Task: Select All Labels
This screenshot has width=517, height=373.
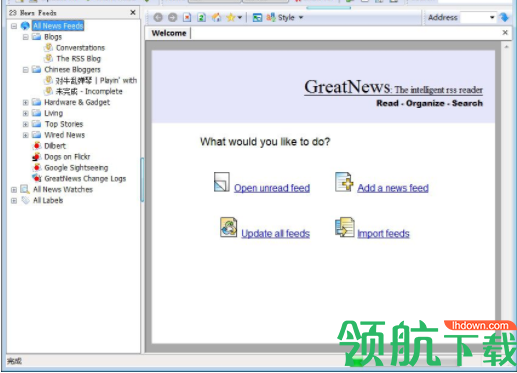Action: 48,200
